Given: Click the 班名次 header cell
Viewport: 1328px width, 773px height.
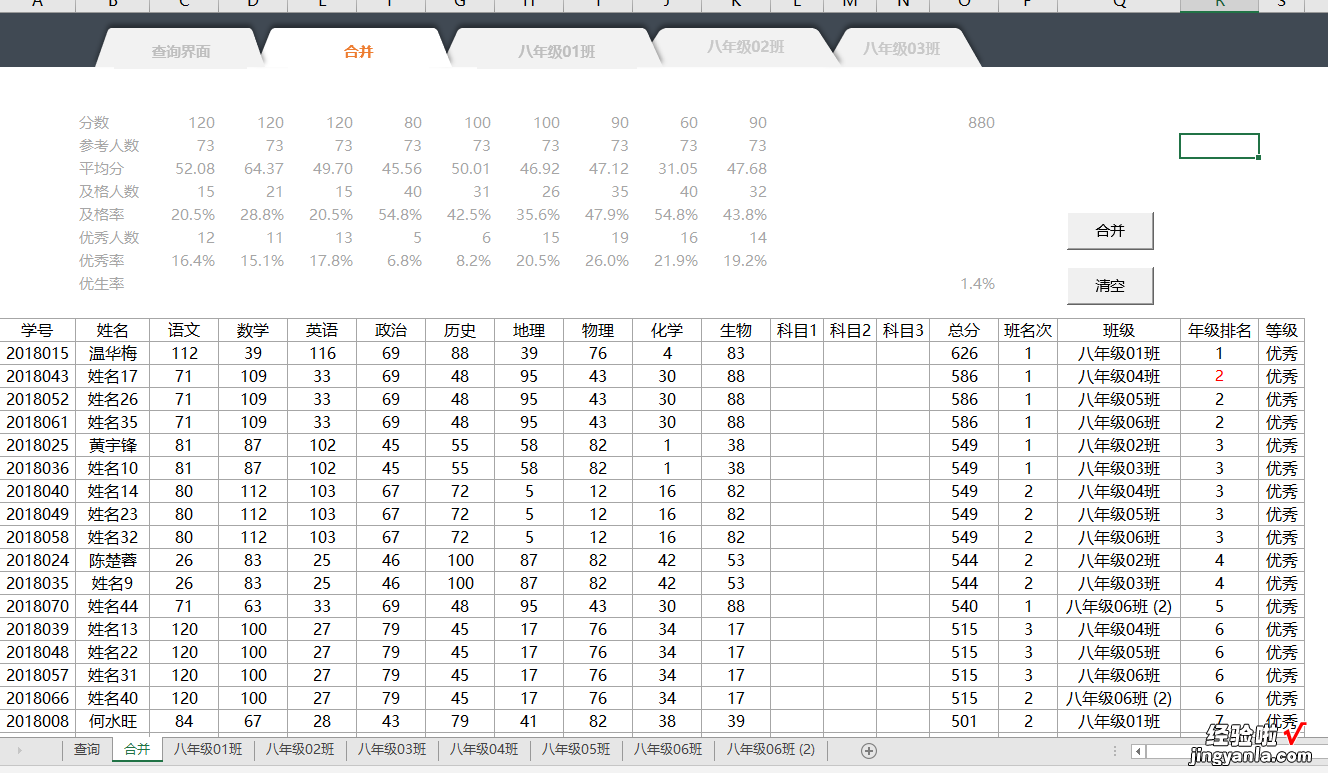Looking at the screenshot, I should pyautogui.click(x=1028, y=330).
